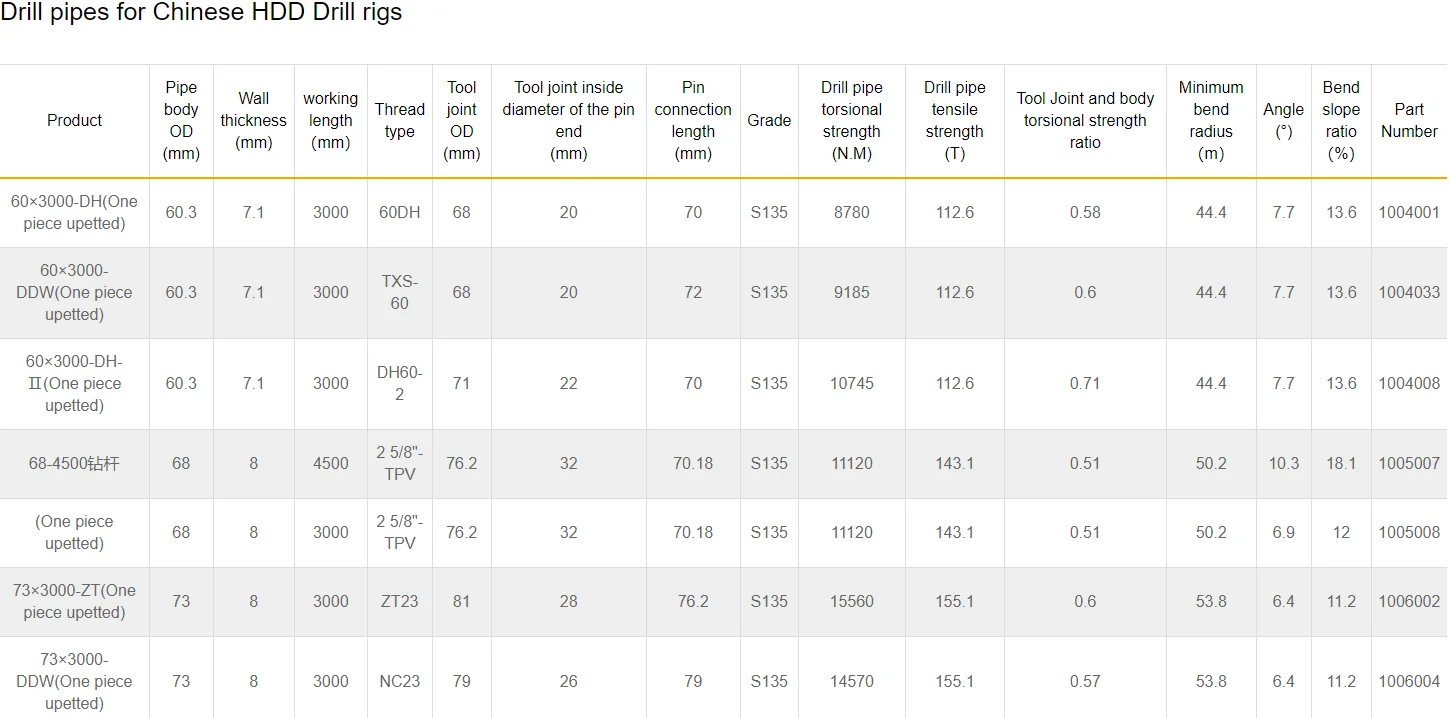Click the Grade column header
Screen dimensions: 1450x718
pyautogui.click(x=769, y=120)
